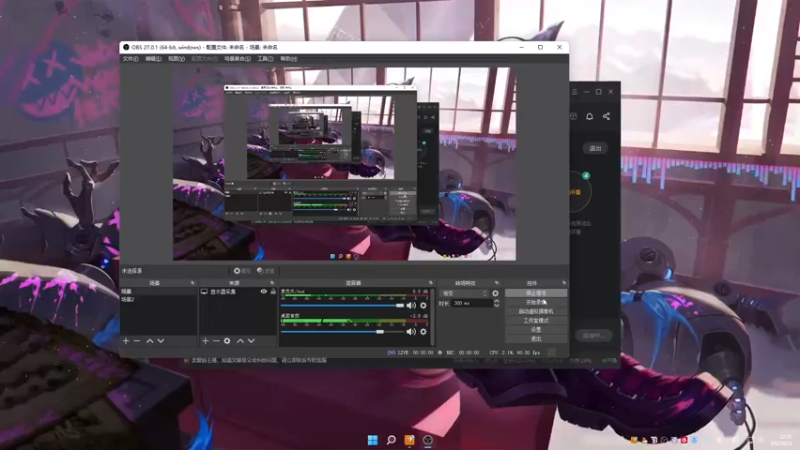800x450 pixels.
Task: Pop out the 混音器 dock panel icon
Action: pyautogui.click(x=431, y=283)
